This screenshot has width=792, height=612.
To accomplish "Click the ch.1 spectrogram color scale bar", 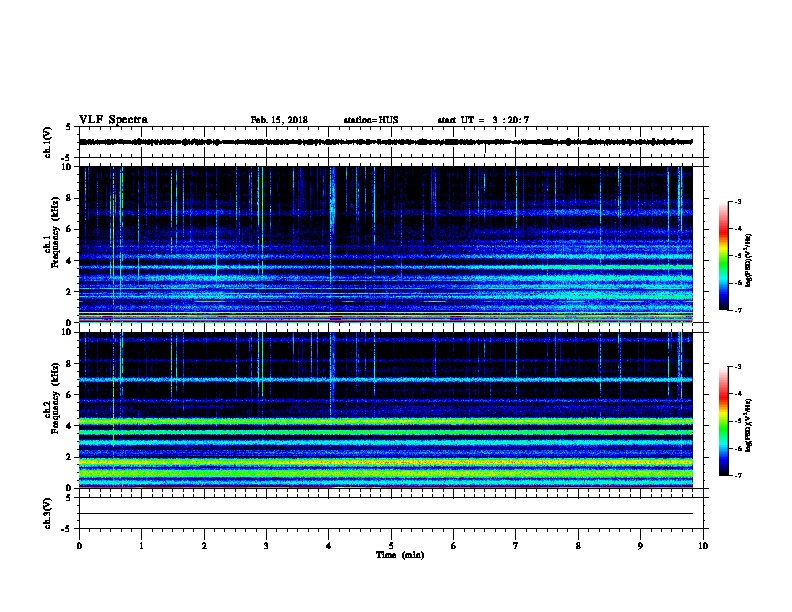I will (724, 256).
